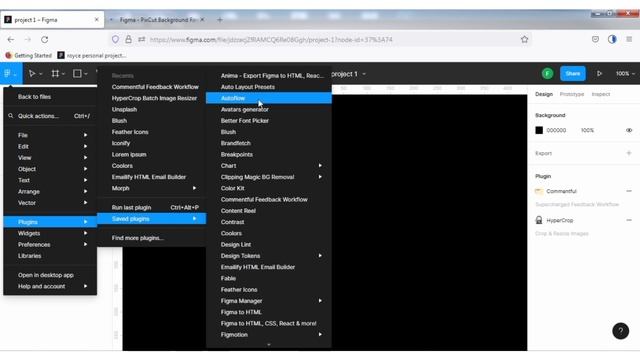Reload the browser page
The image size is (640, 360).
(44, 40)
